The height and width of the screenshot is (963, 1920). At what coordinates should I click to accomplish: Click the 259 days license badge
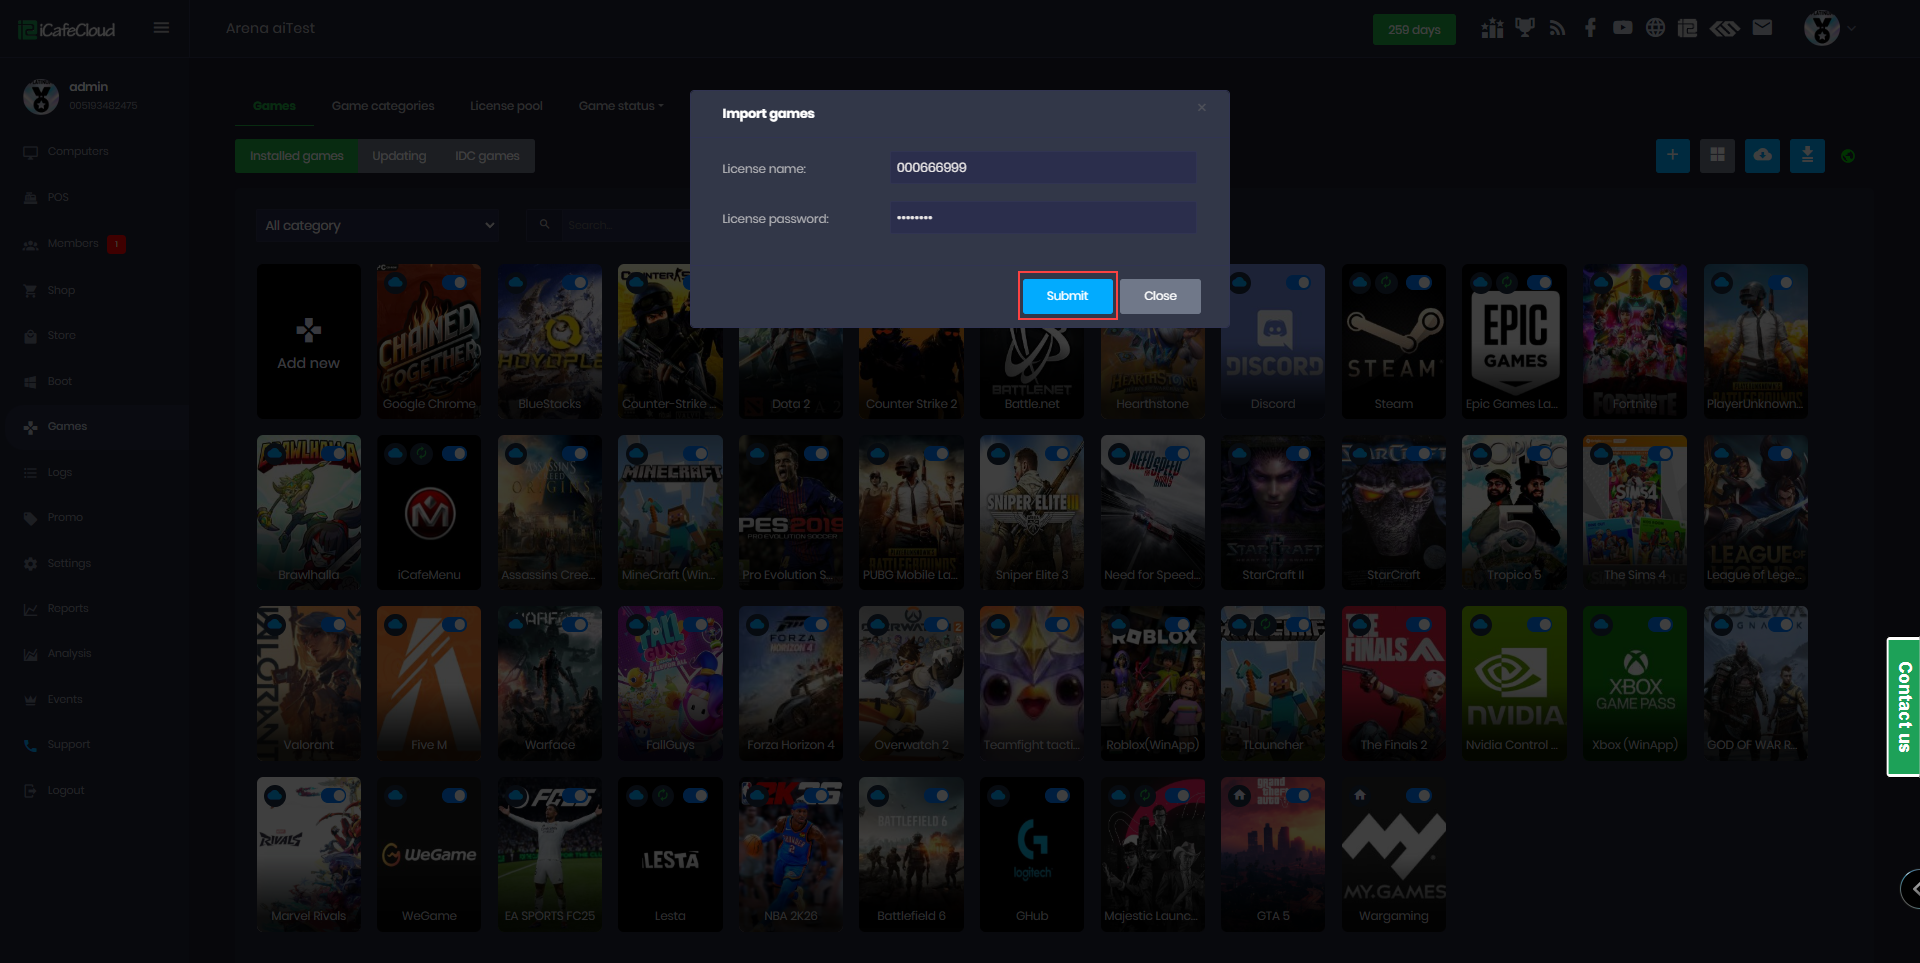[x=1414, y=30]
